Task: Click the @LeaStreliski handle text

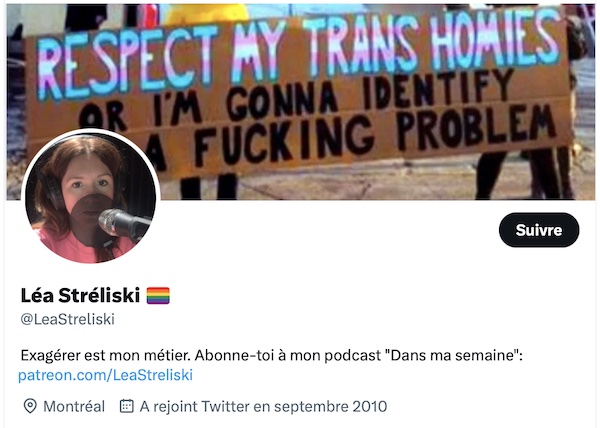Action: tap(68, 319)
